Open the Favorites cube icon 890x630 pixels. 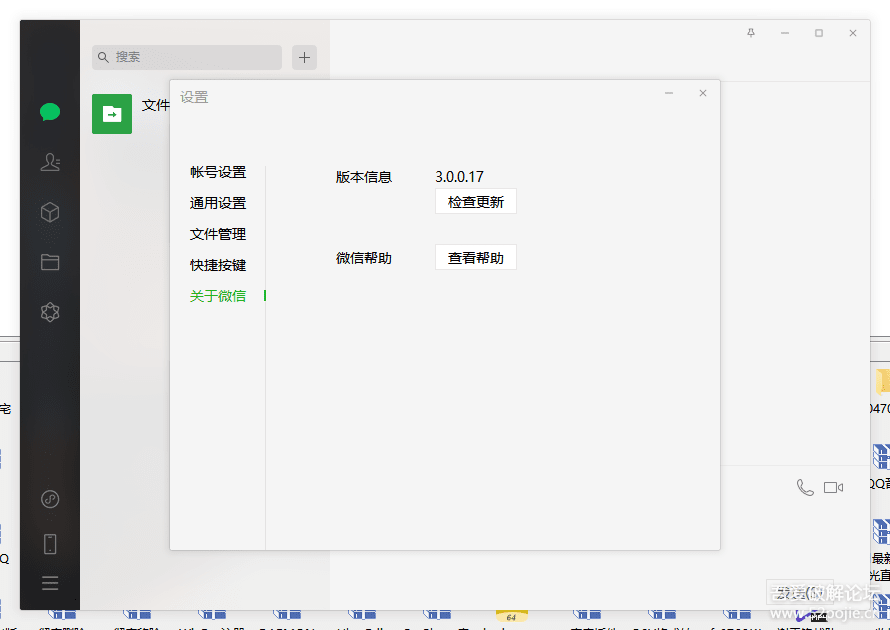click(50, 212)
